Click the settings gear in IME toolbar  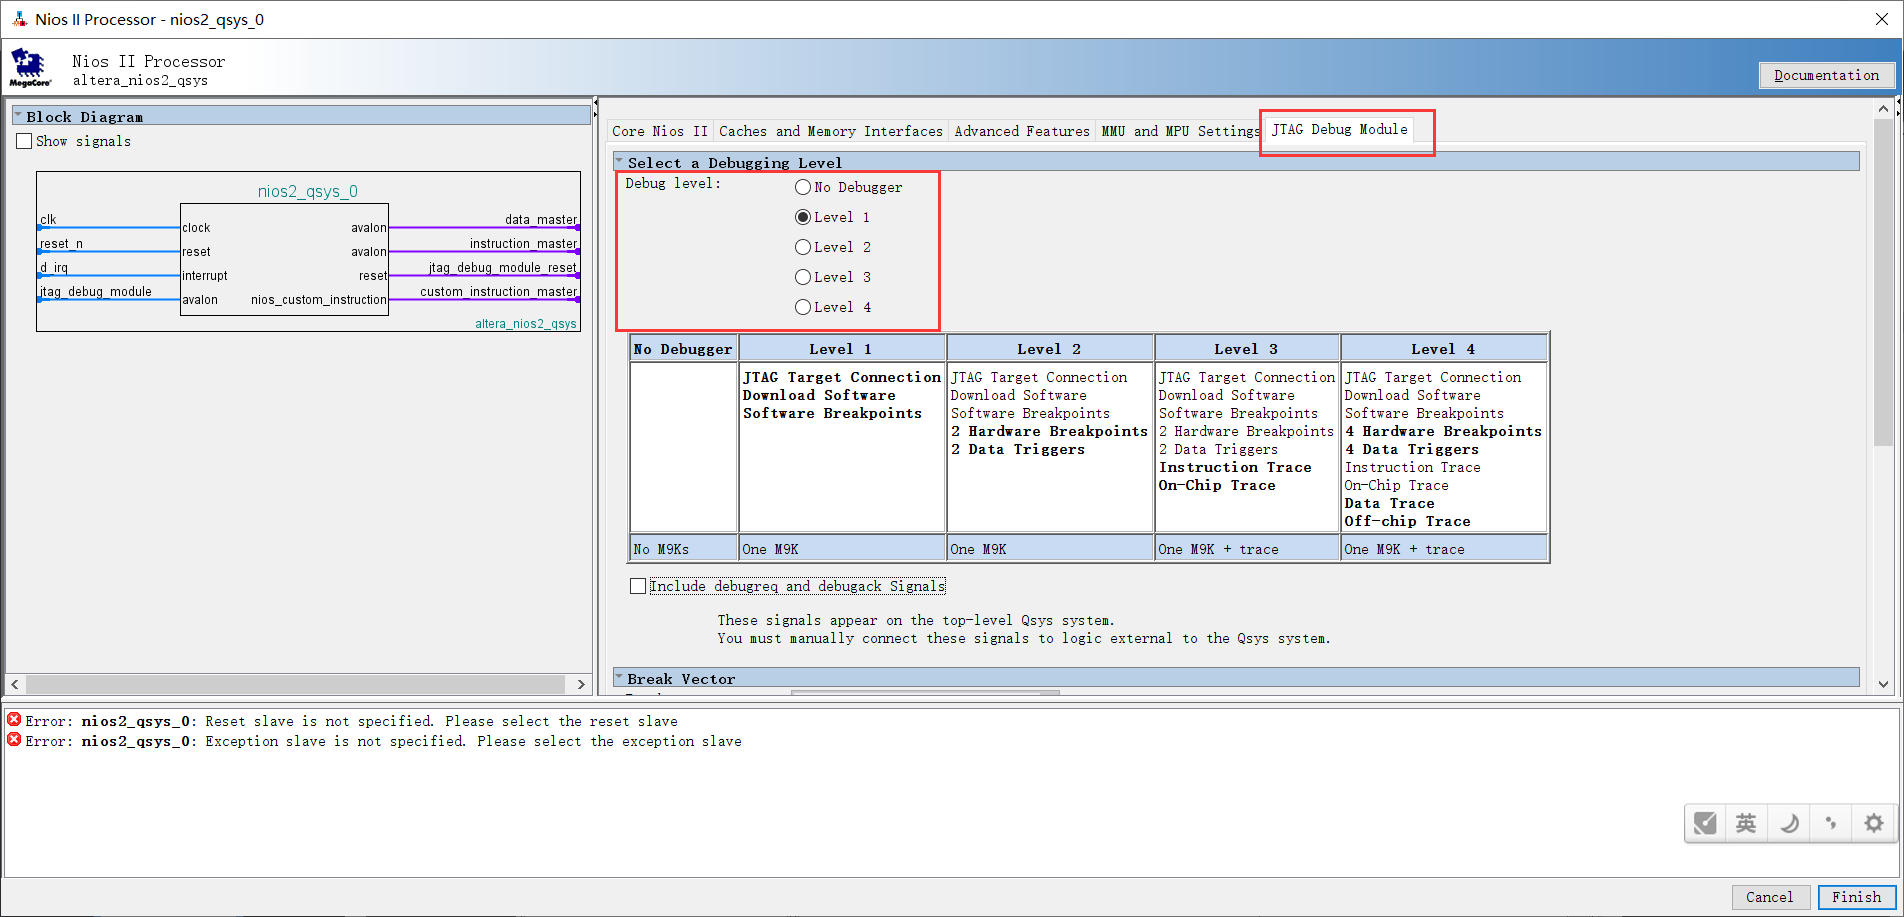tap(1873, 823)
